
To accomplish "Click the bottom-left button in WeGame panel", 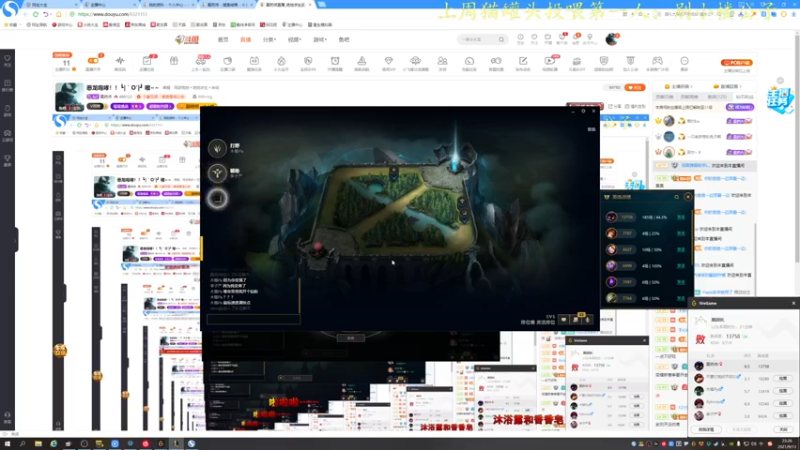I will coord(706,430).
